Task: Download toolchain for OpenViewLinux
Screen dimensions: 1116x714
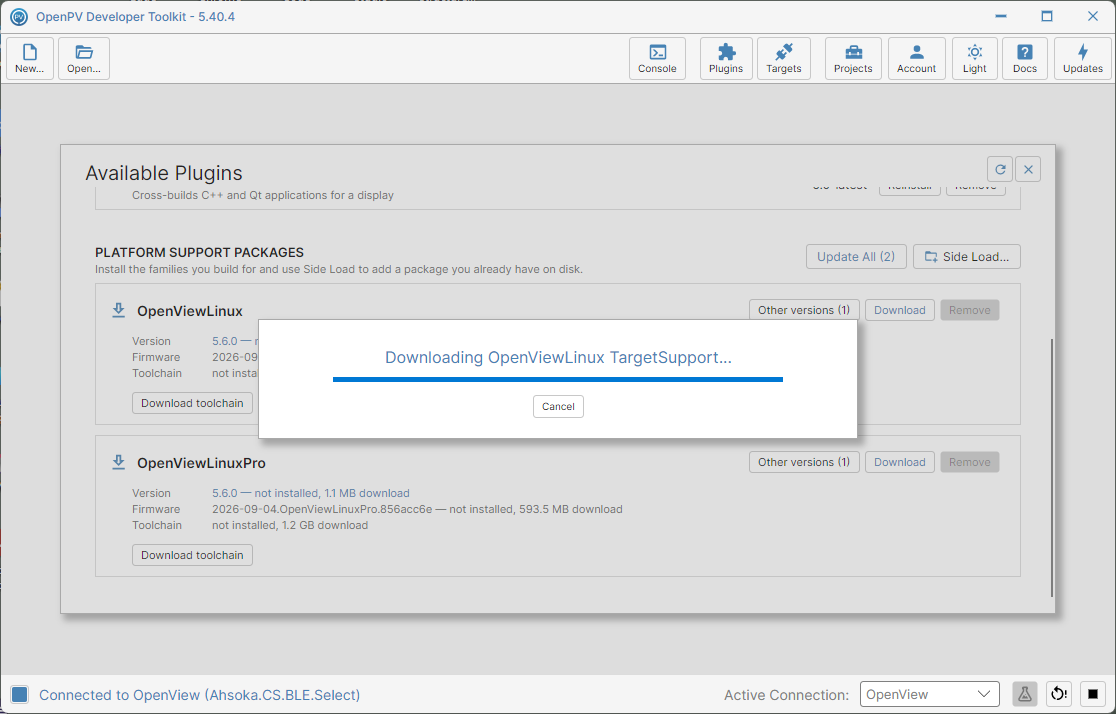Action: [192, 403]
